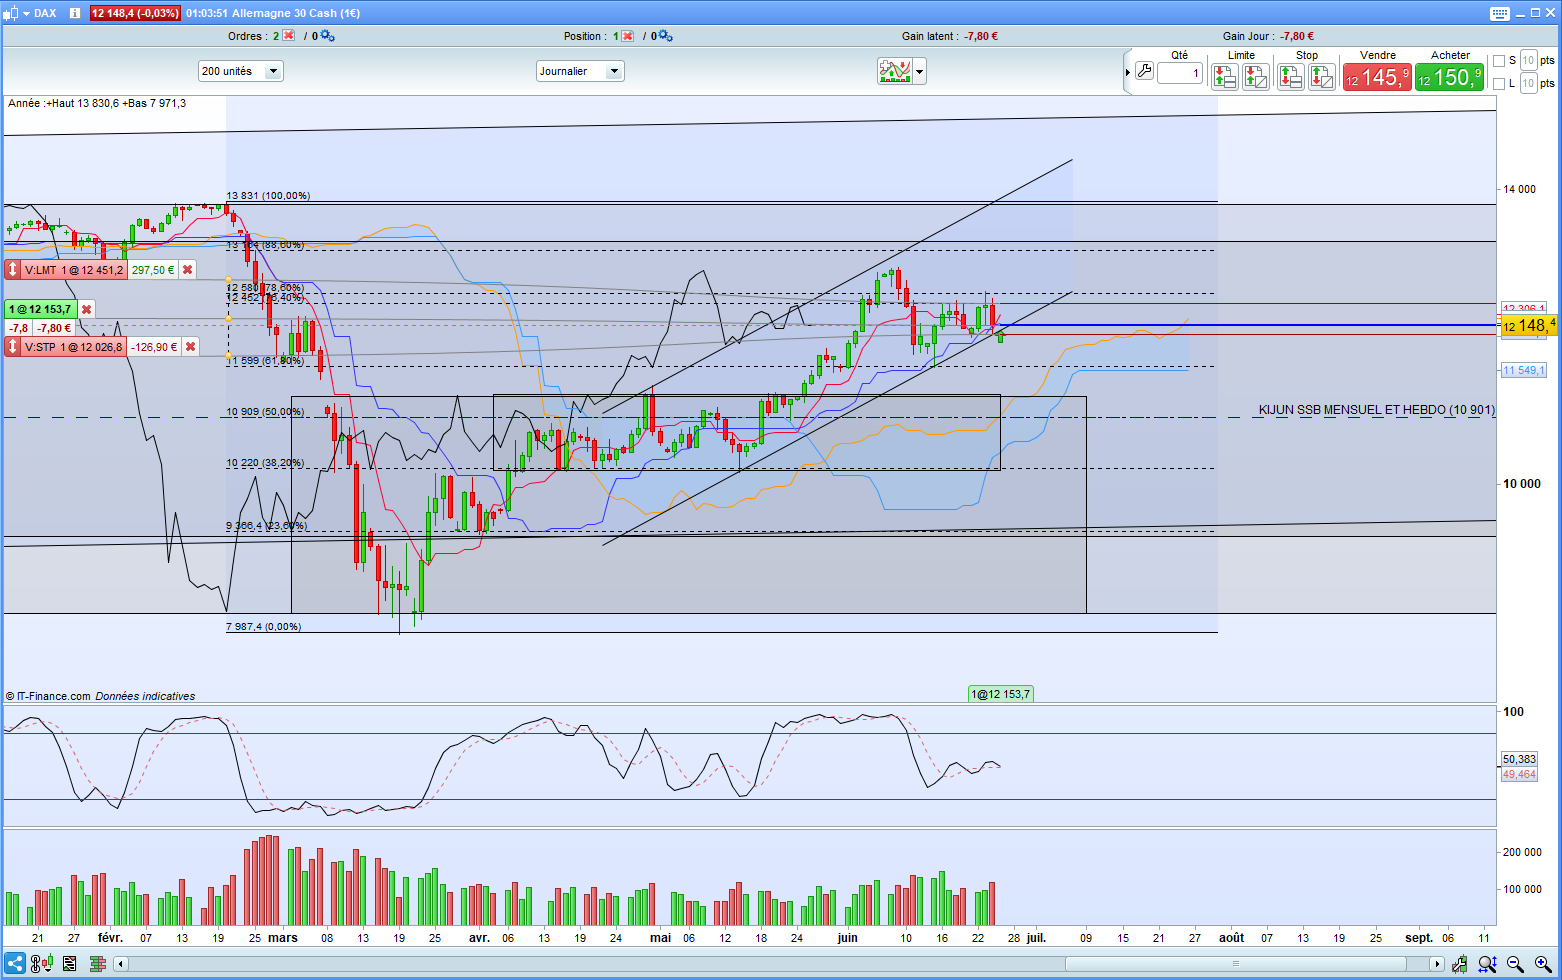Click the auto-fit zoom magnifier icon

click(x=1488, y=964)
